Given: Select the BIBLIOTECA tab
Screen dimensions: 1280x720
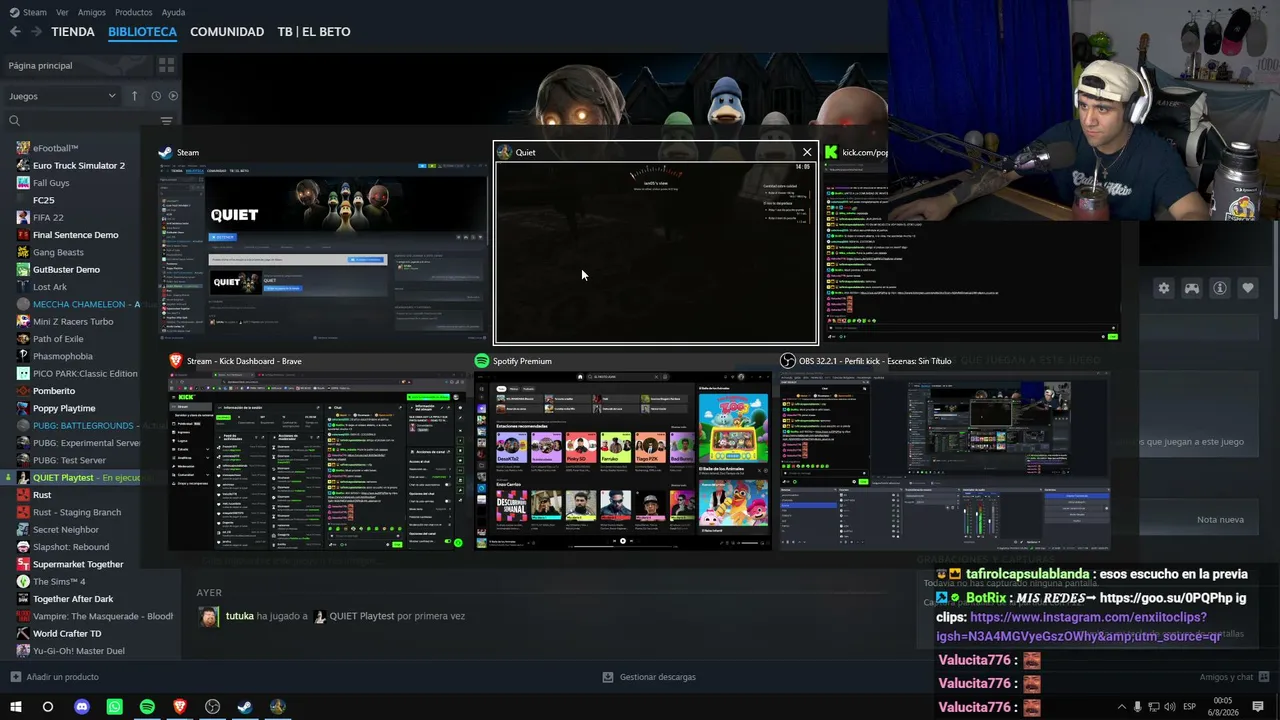Looking at the screenshot, I should (x=142, y=32).
